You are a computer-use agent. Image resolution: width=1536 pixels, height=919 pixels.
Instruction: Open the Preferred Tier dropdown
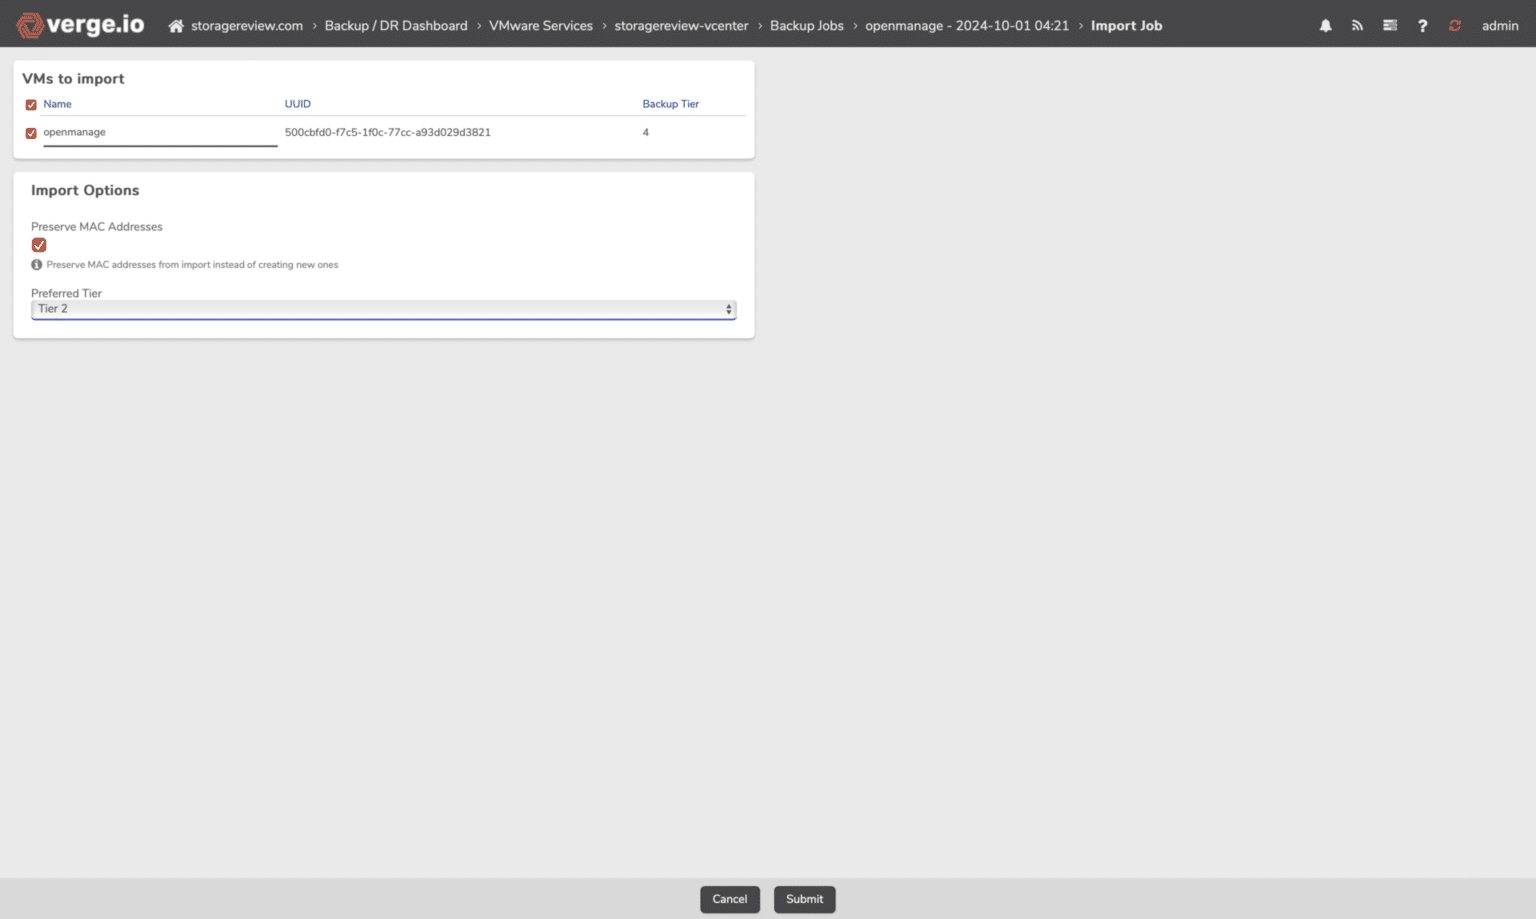[x=383, y=309]
